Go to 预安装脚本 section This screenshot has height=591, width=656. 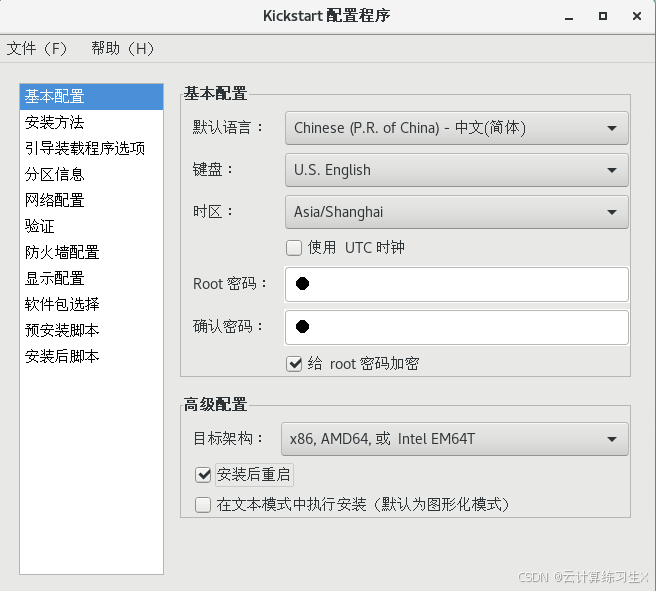[91, 330]
